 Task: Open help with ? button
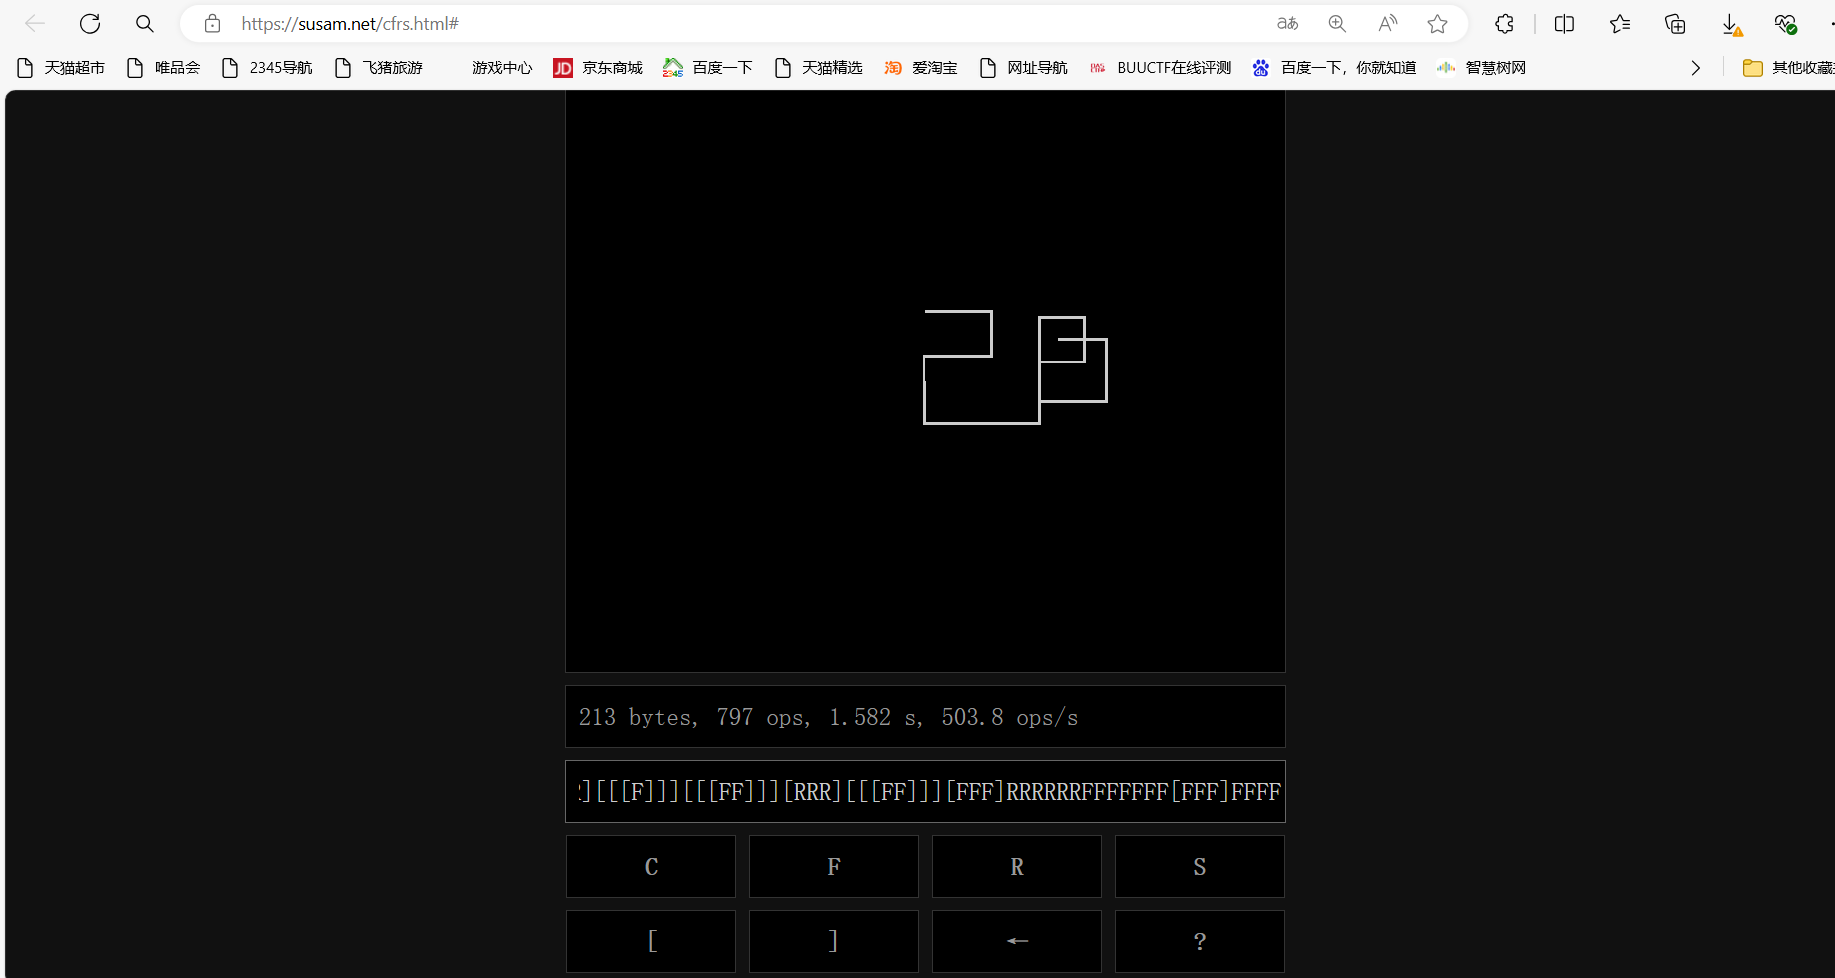[x=1200, y=941]
